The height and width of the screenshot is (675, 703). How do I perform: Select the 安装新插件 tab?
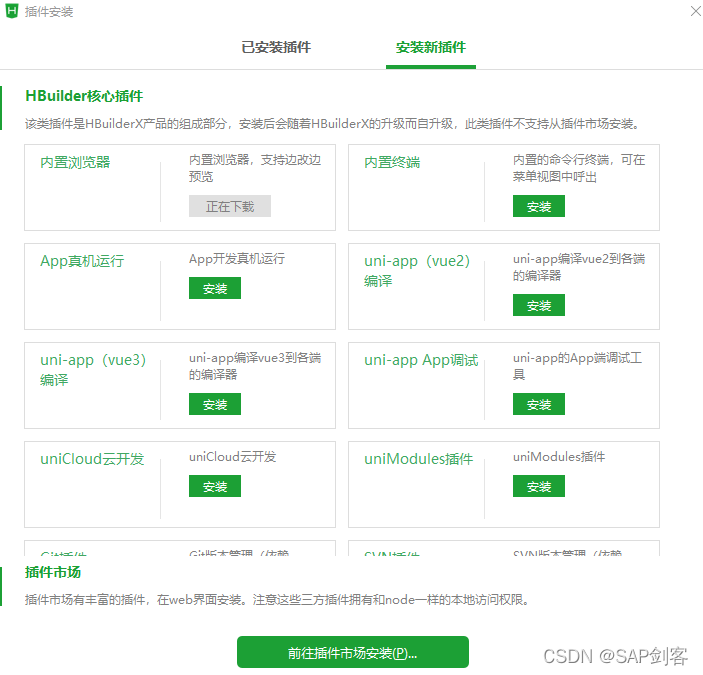click(x=430, y=47)
